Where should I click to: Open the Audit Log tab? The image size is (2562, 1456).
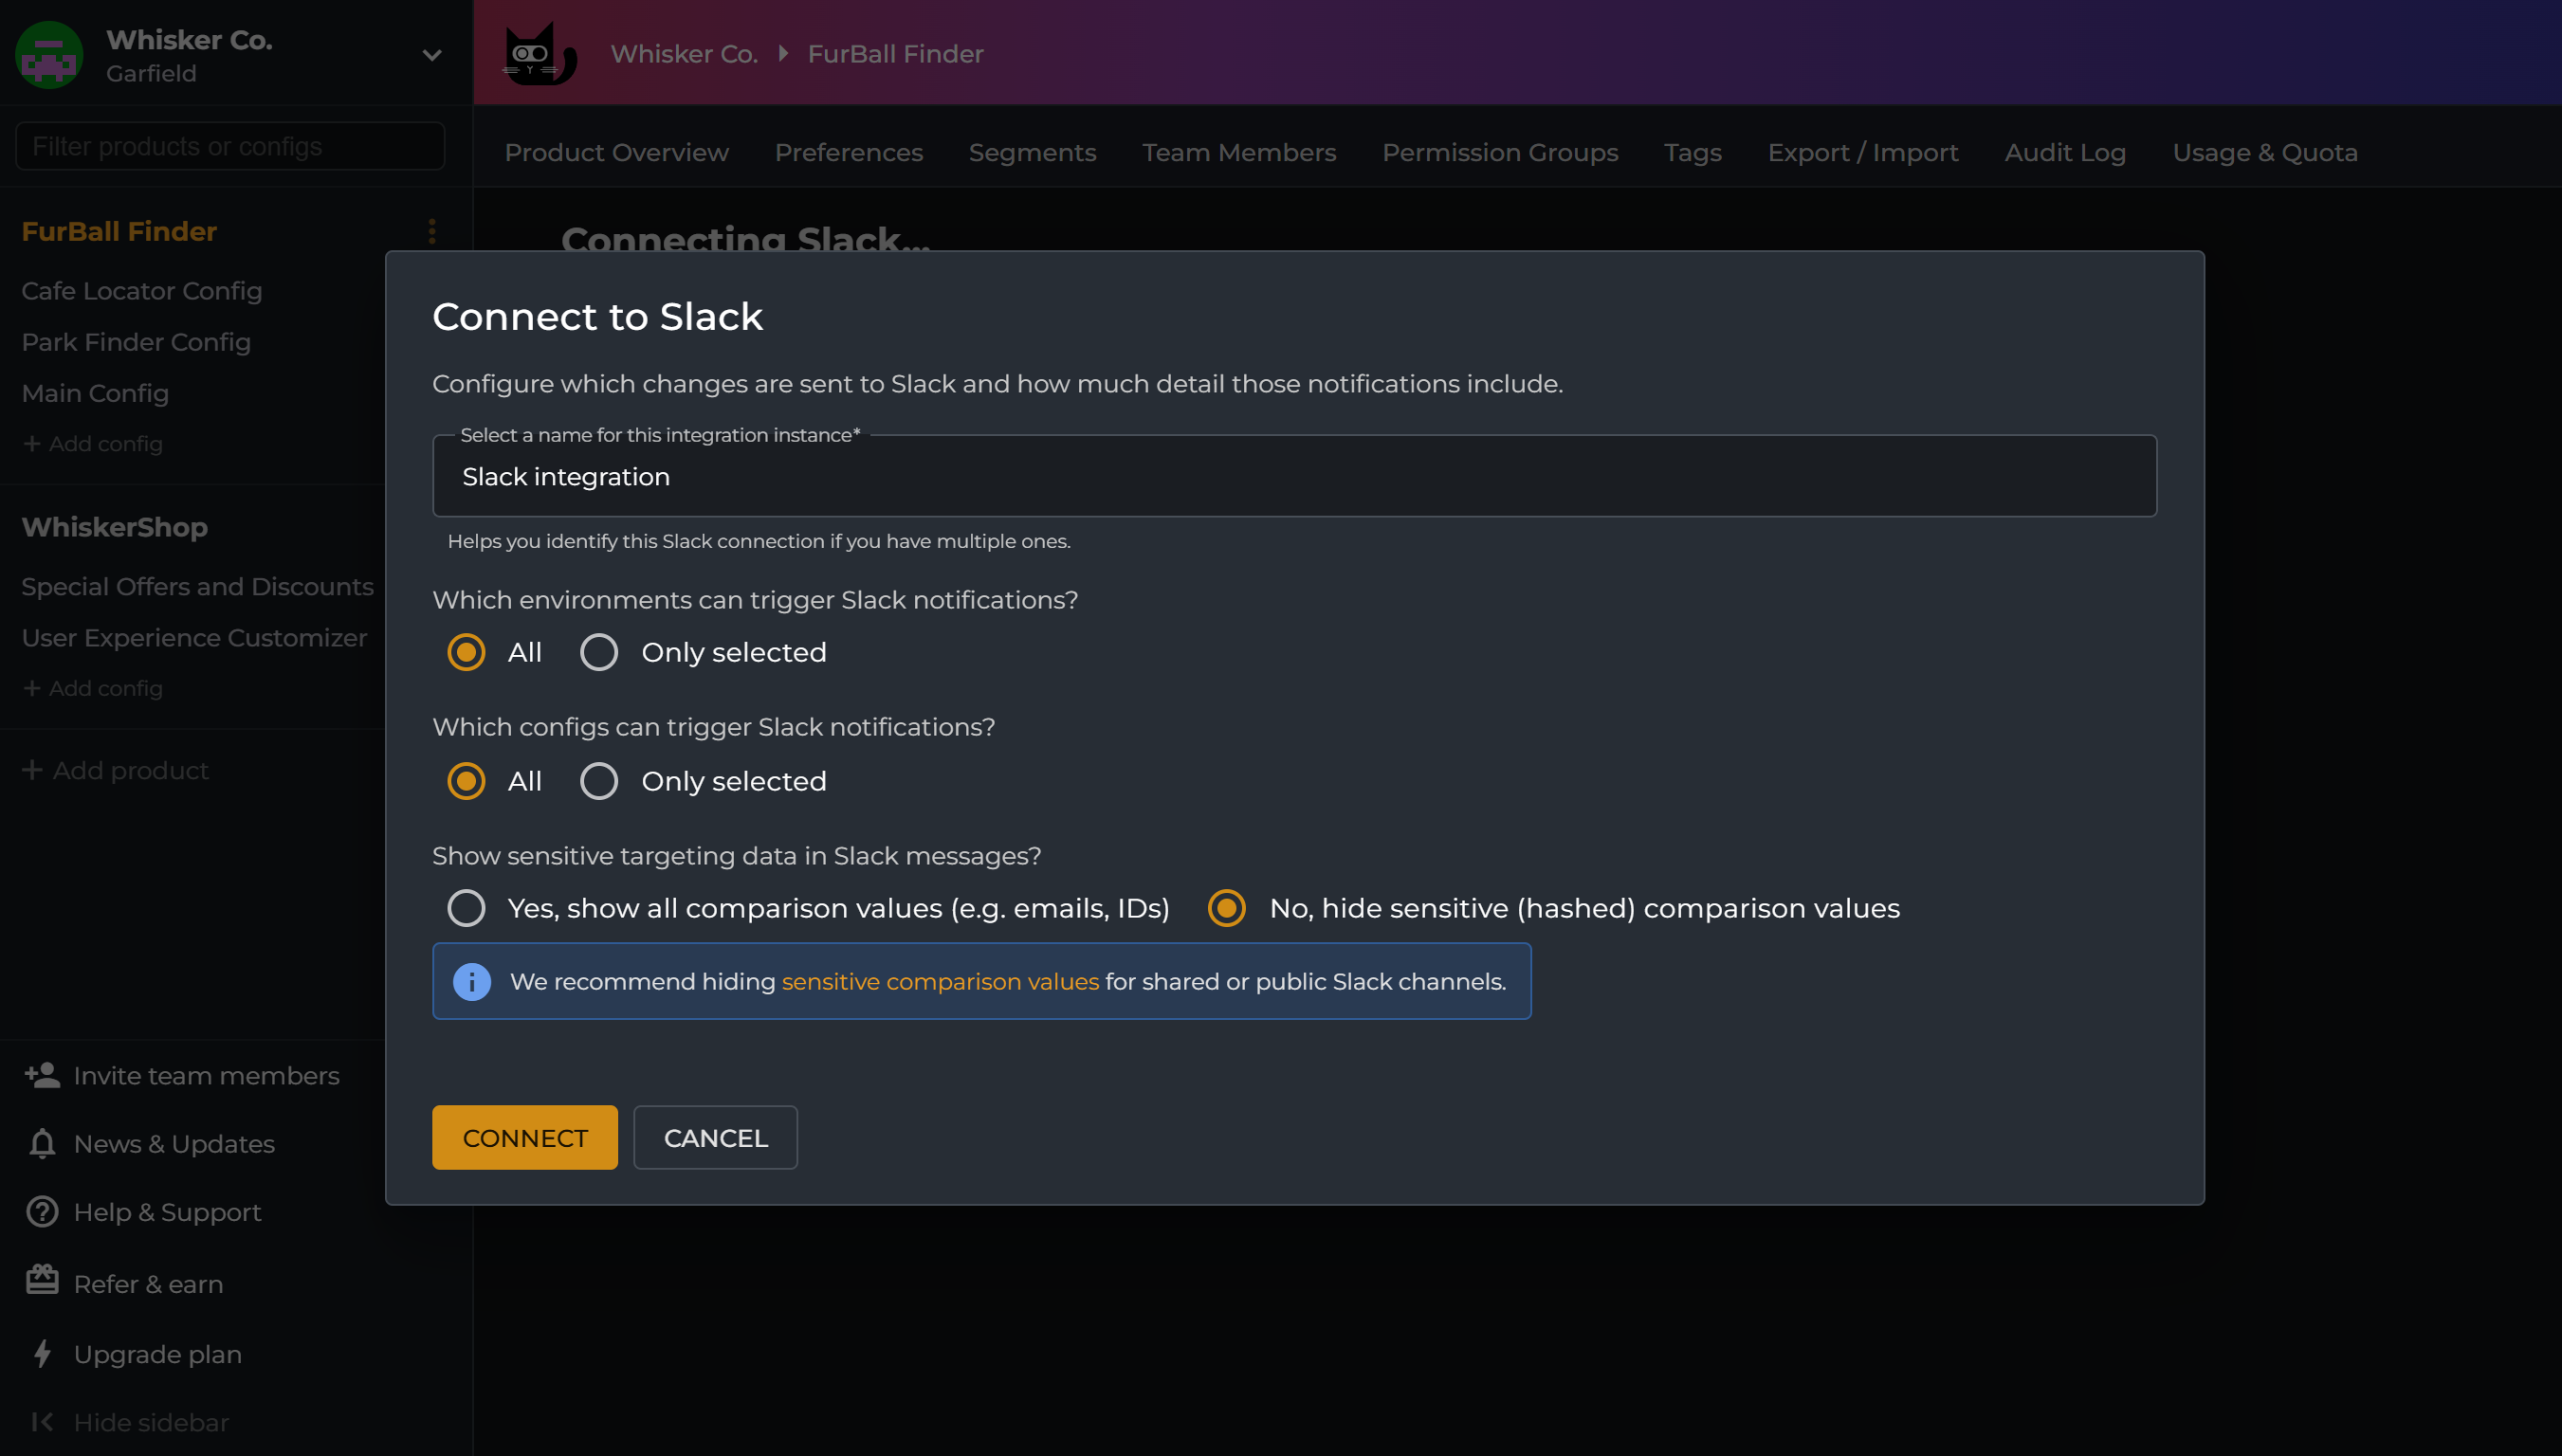(x=2065, y=152)
